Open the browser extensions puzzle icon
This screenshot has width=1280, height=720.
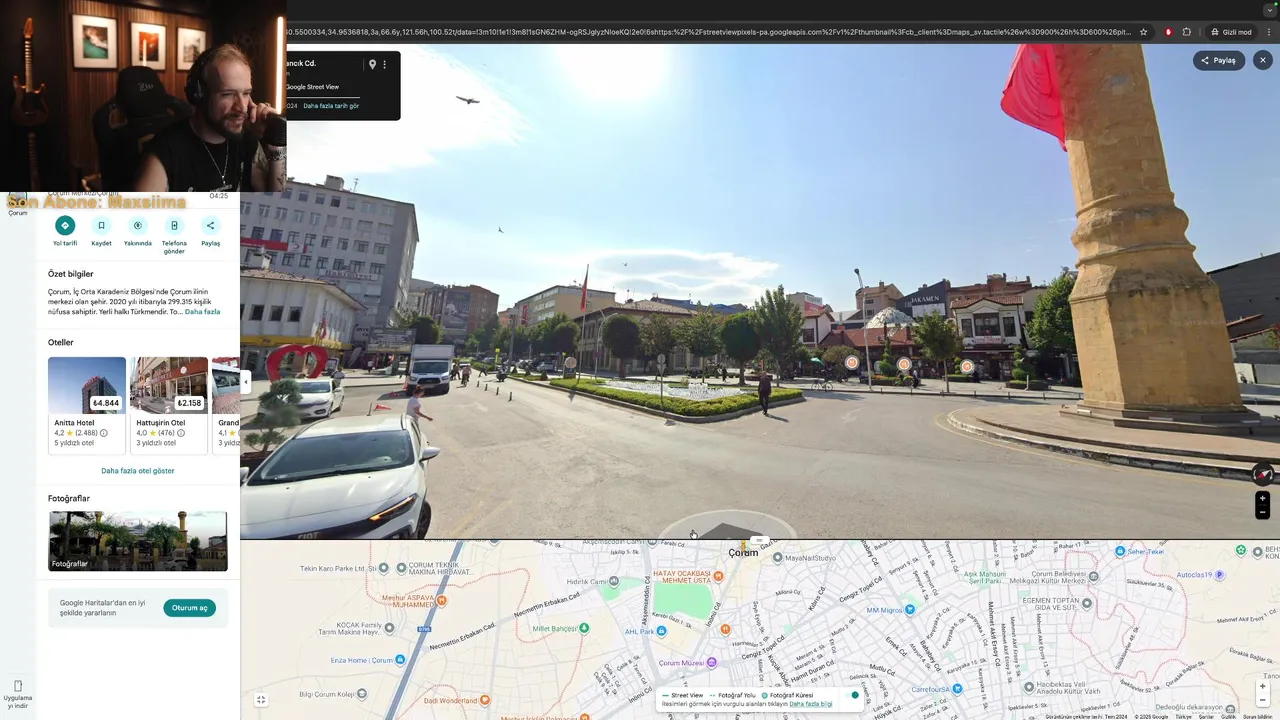point(1187,32)
